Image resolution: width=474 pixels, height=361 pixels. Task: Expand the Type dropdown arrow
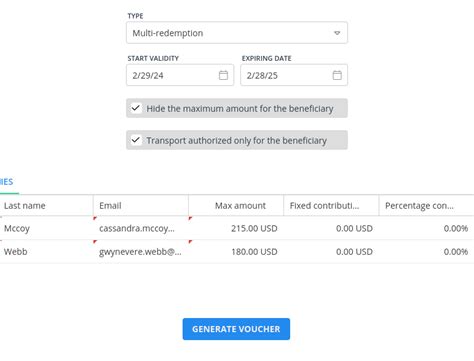tap(337, 33)
